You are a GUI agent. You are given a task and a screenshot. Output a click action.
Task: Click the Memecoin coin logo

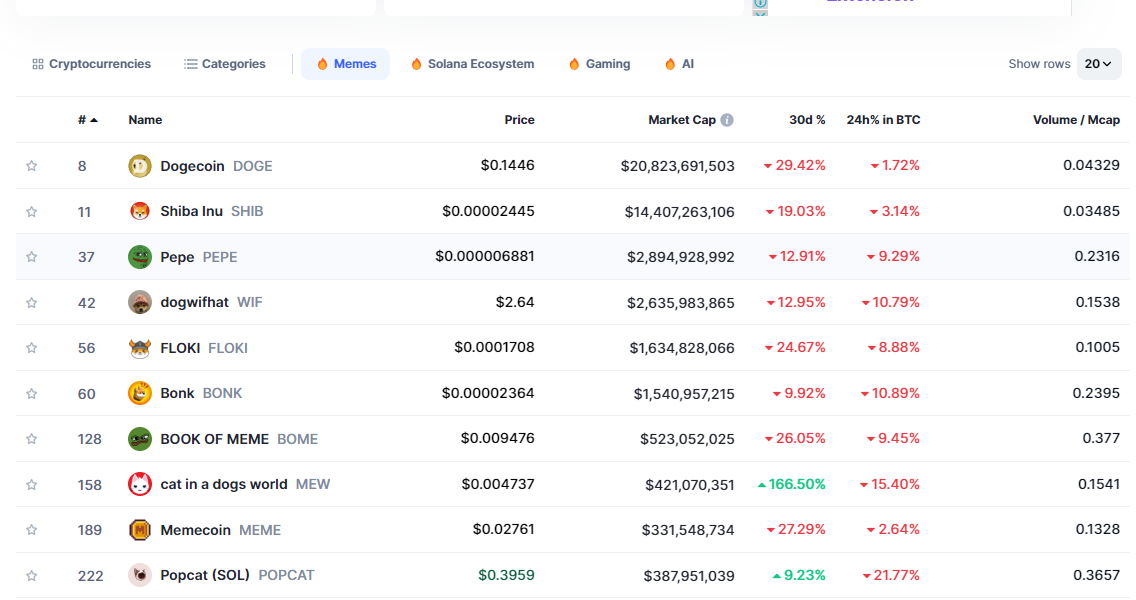(x=140, y=530)
